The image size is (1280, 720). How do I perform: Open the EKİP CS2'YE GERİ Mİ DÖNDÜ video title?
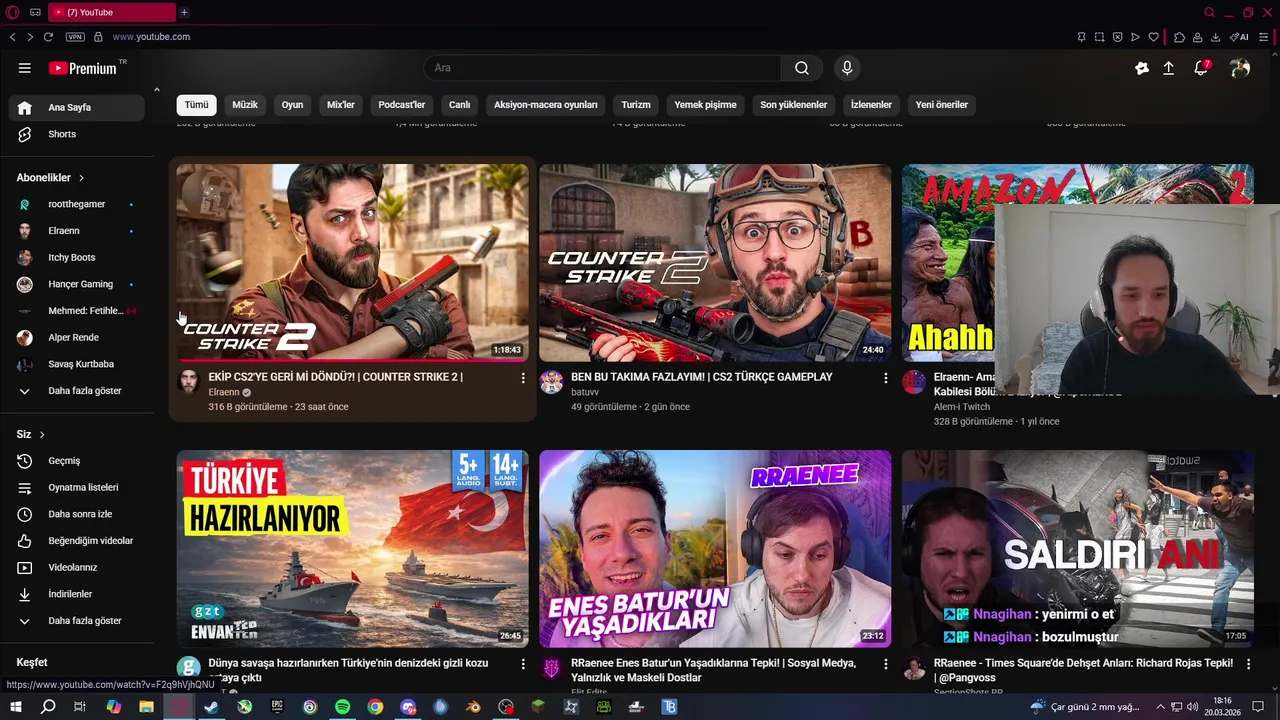[335, 377]
